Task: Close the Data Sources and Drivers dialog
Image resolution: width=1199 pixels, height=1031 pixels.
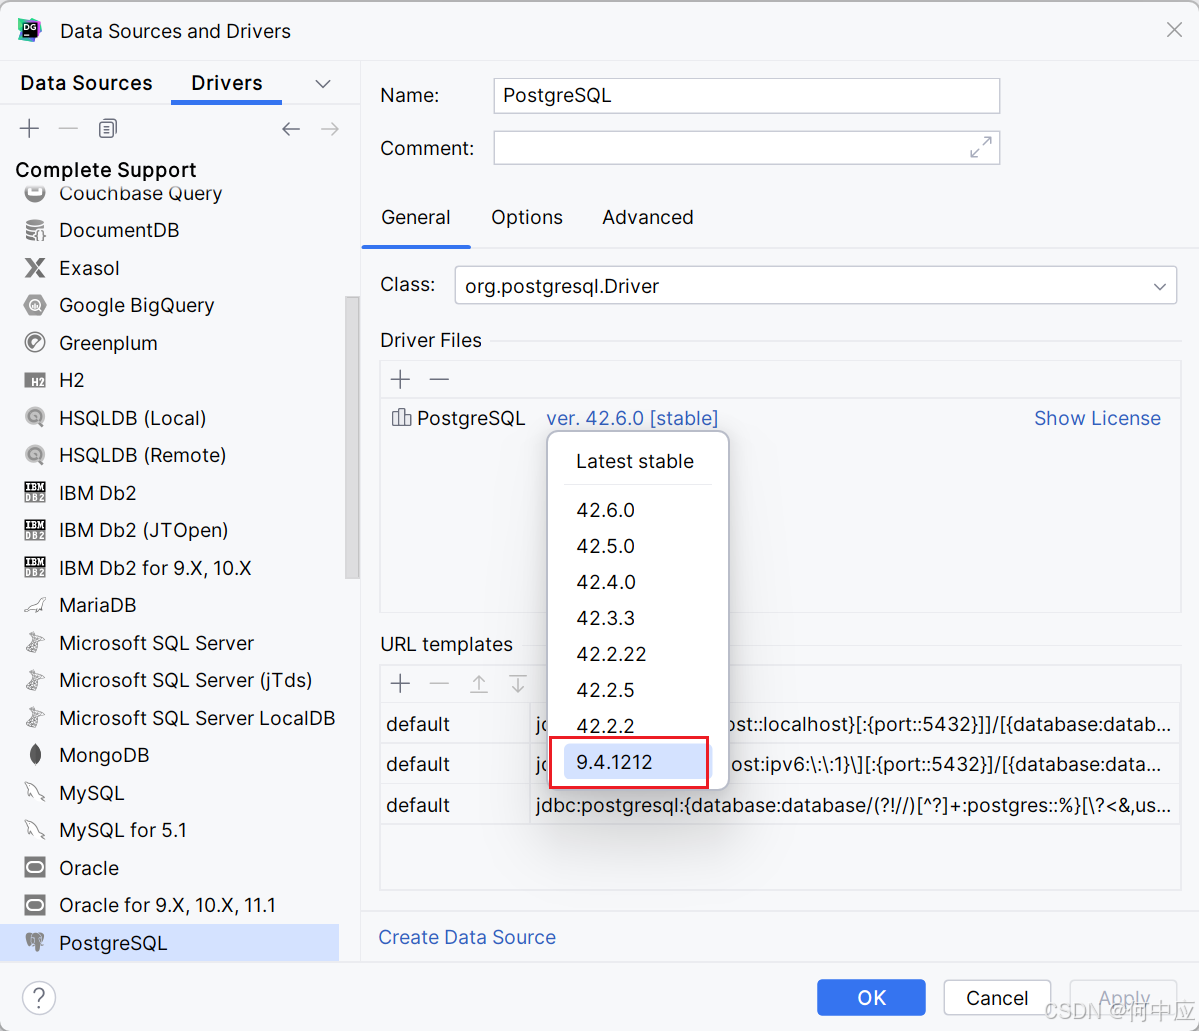Action: (1174, 30)
